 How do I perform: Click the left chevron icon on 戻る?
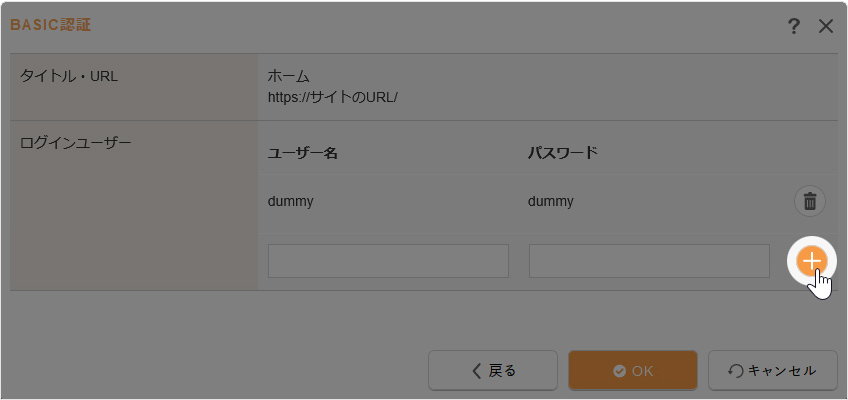[477, 371]
